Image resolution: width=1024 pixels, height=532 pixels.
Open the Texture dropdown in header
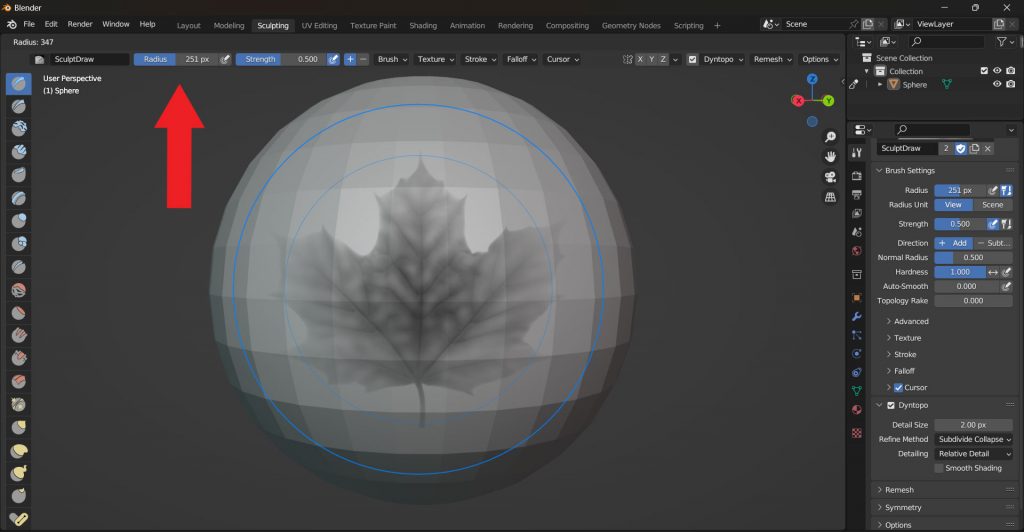[436, 59]
